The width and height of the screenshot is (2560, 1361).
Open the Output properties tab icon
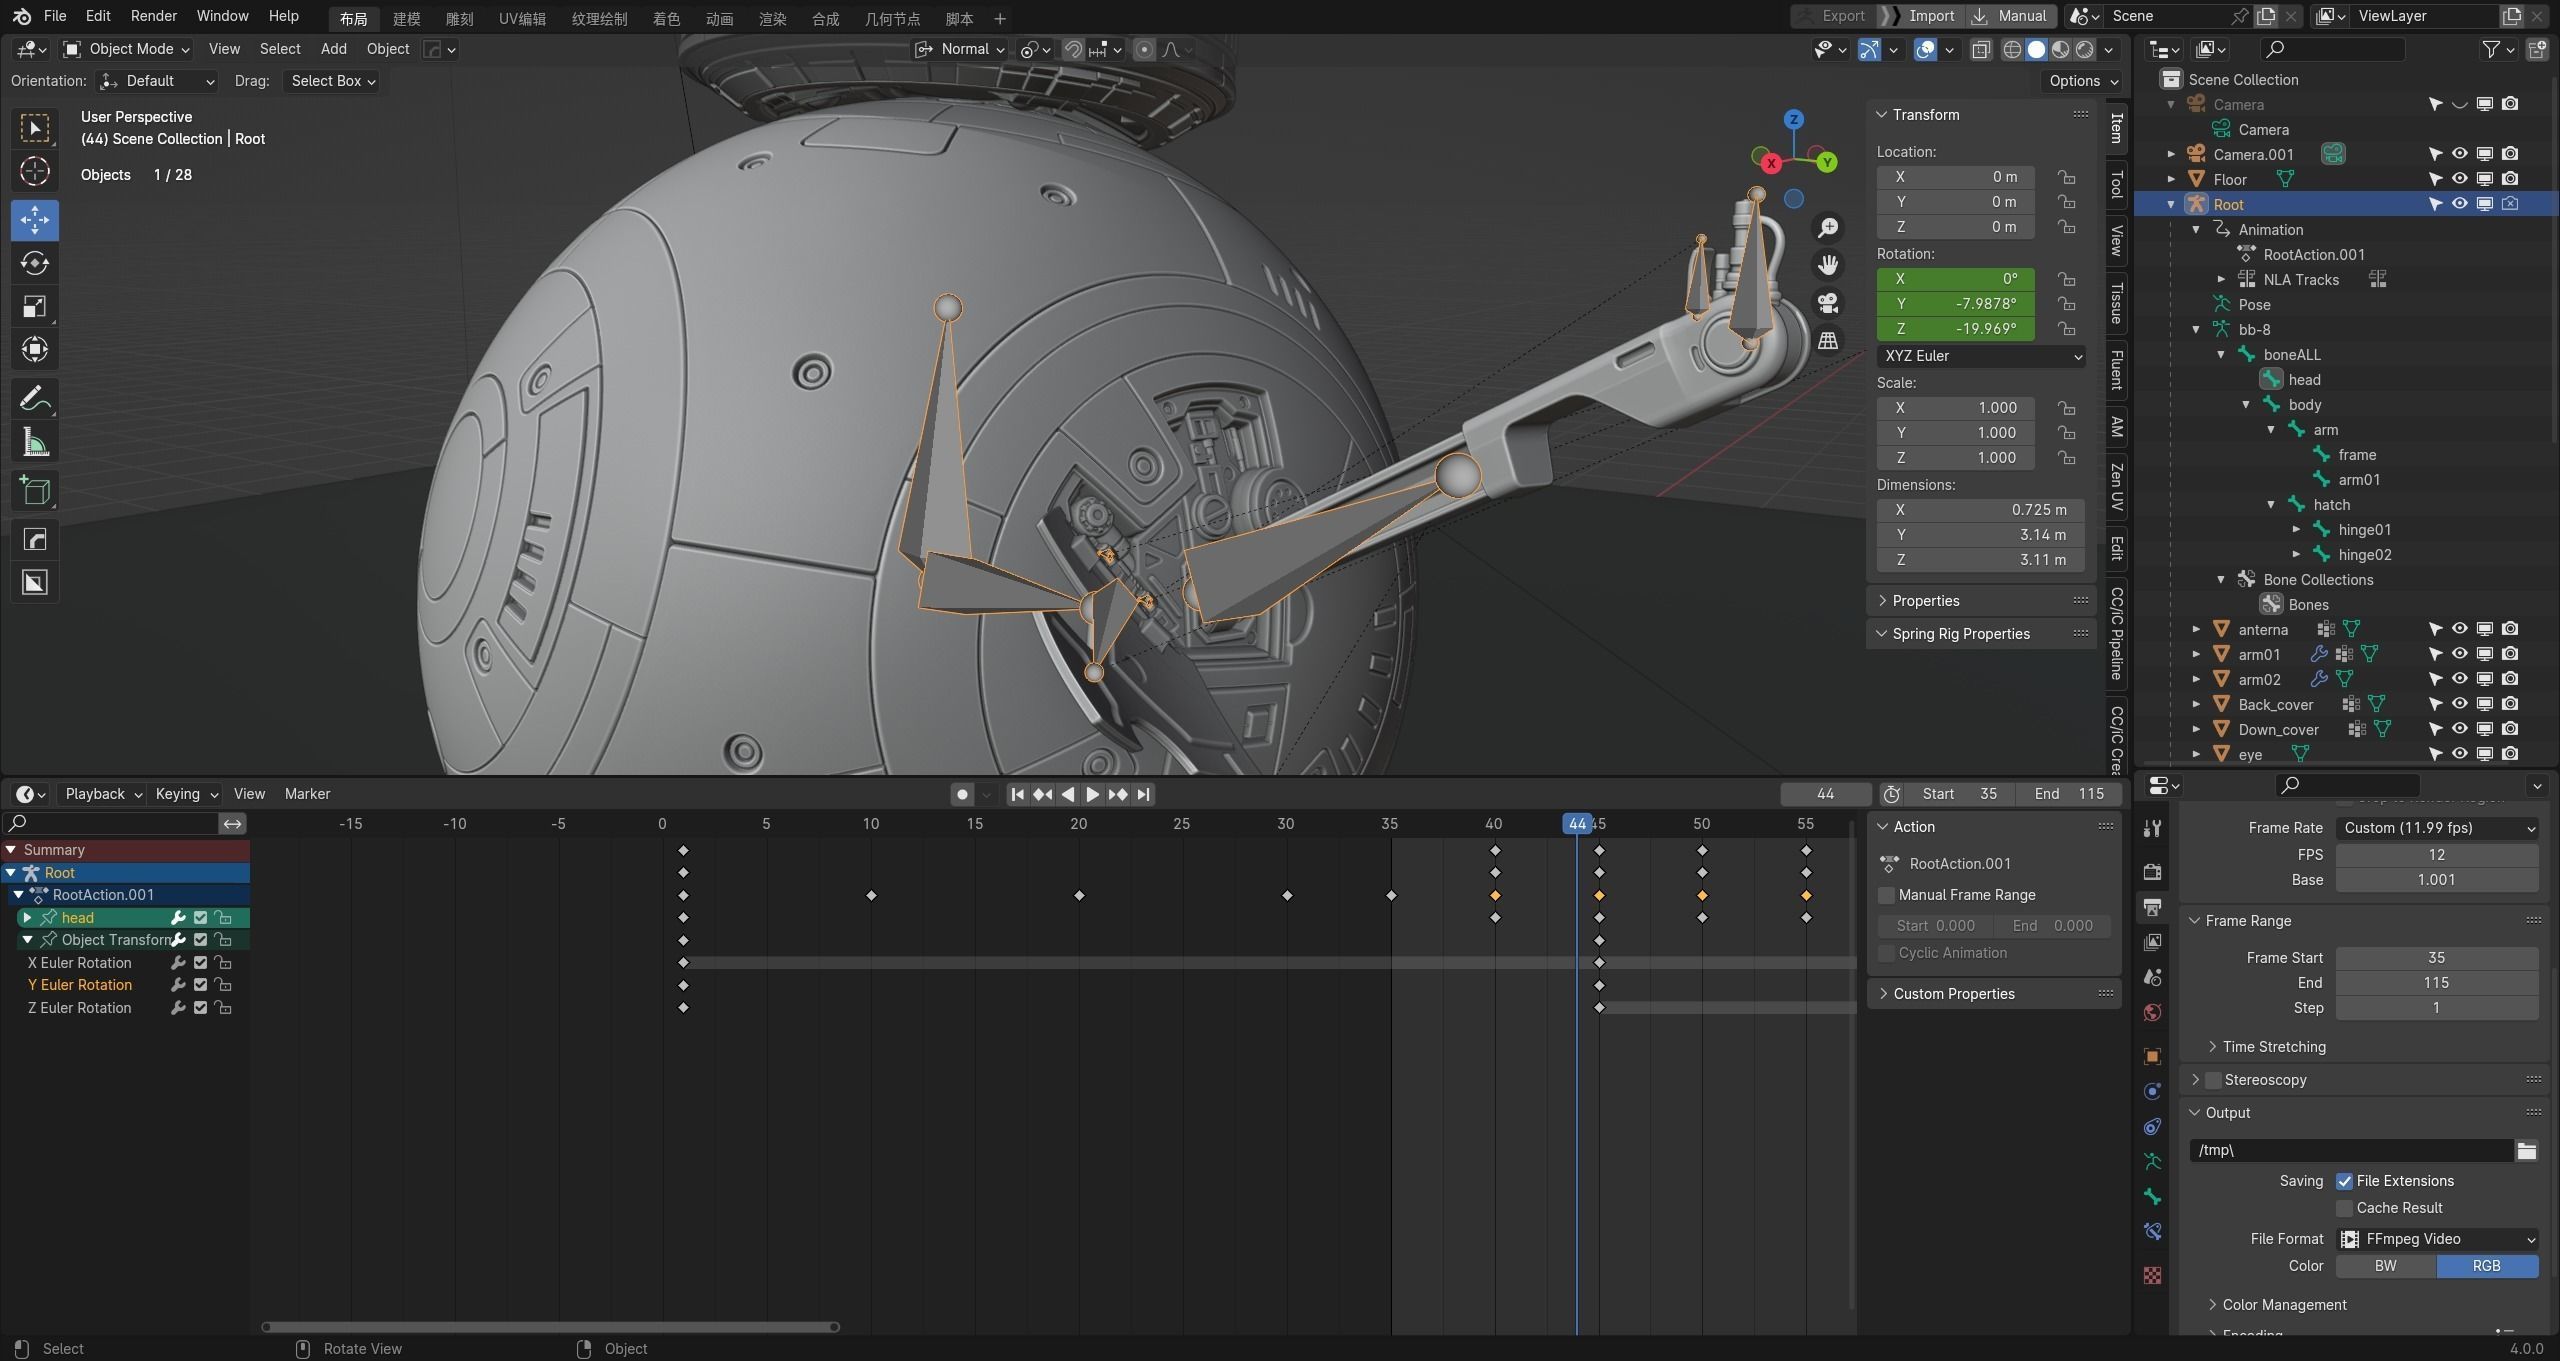pos(2152,907)
